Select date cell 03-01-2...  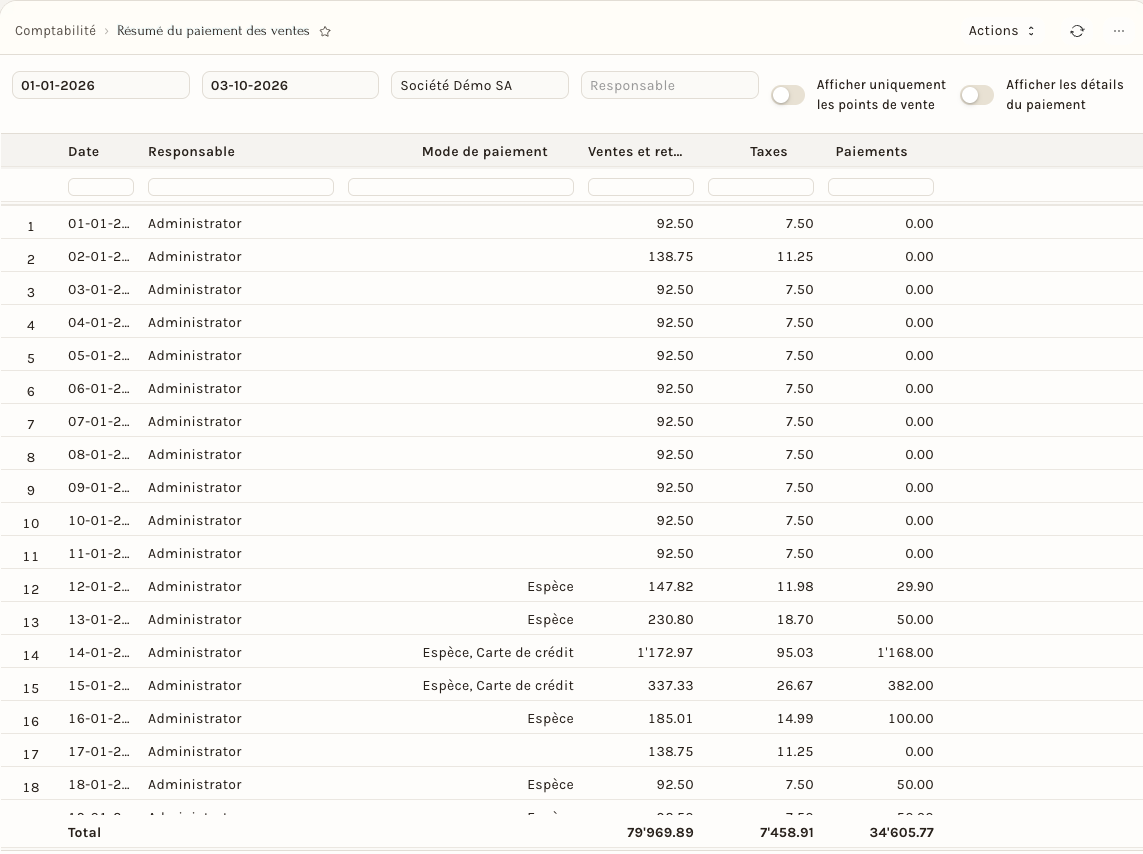[98, 289]
